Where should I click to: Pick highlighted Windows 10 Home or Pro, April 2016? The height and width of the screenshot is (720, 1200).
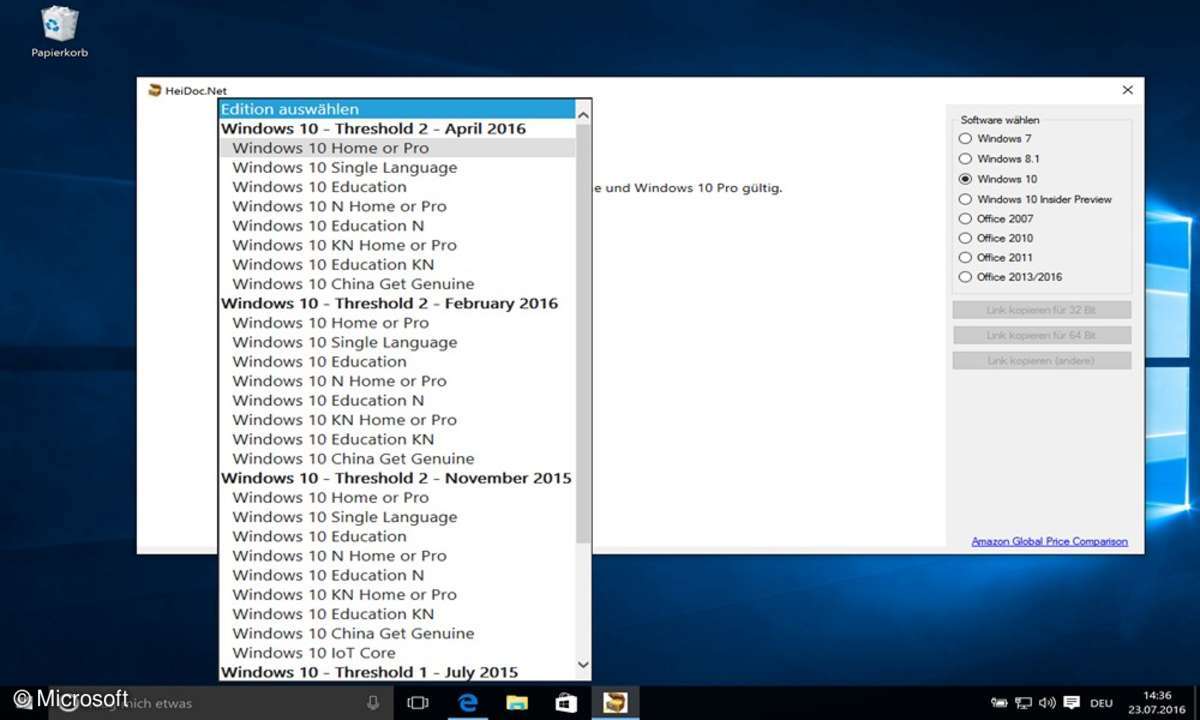tap(398, 148)
